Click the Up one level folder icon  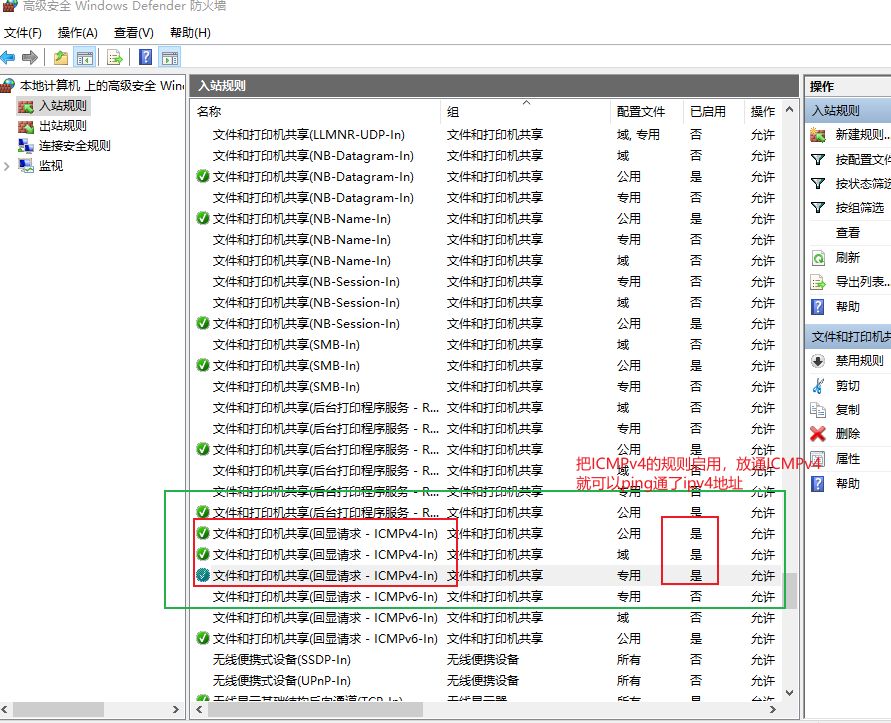[x=62, y=58]
